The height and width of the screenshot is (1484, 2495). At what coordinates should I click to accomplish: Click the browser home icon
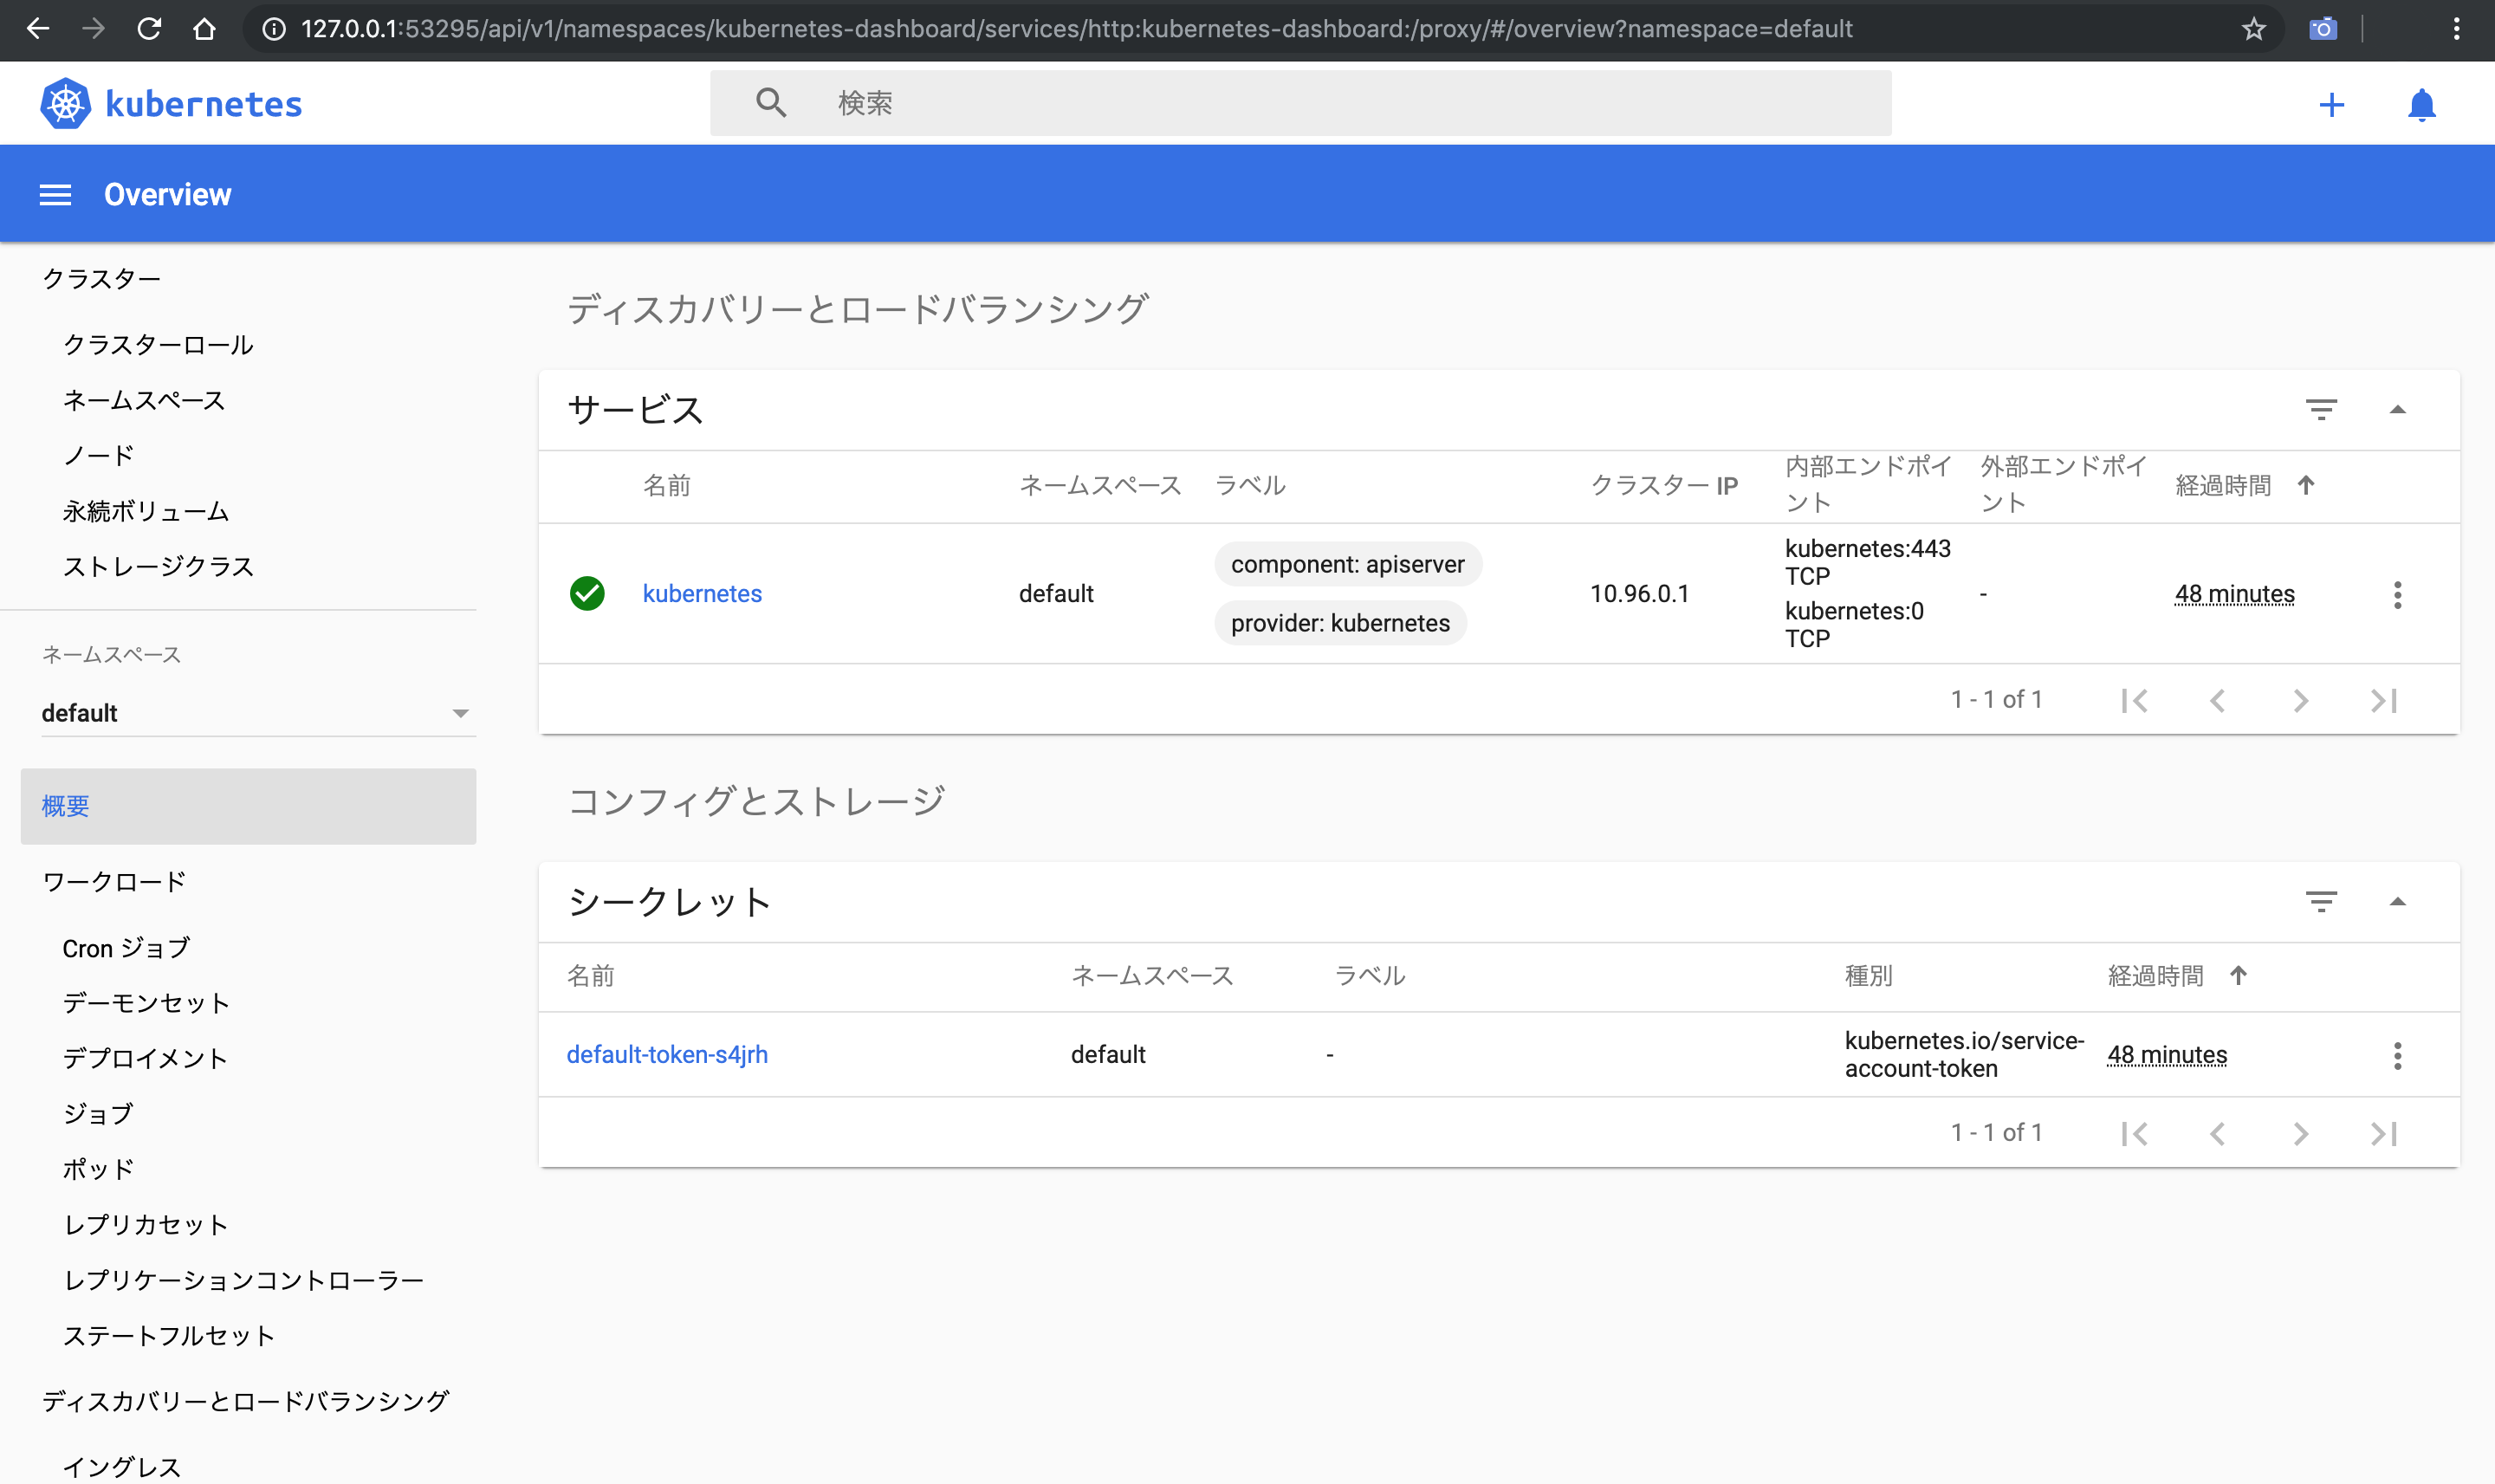205,29
